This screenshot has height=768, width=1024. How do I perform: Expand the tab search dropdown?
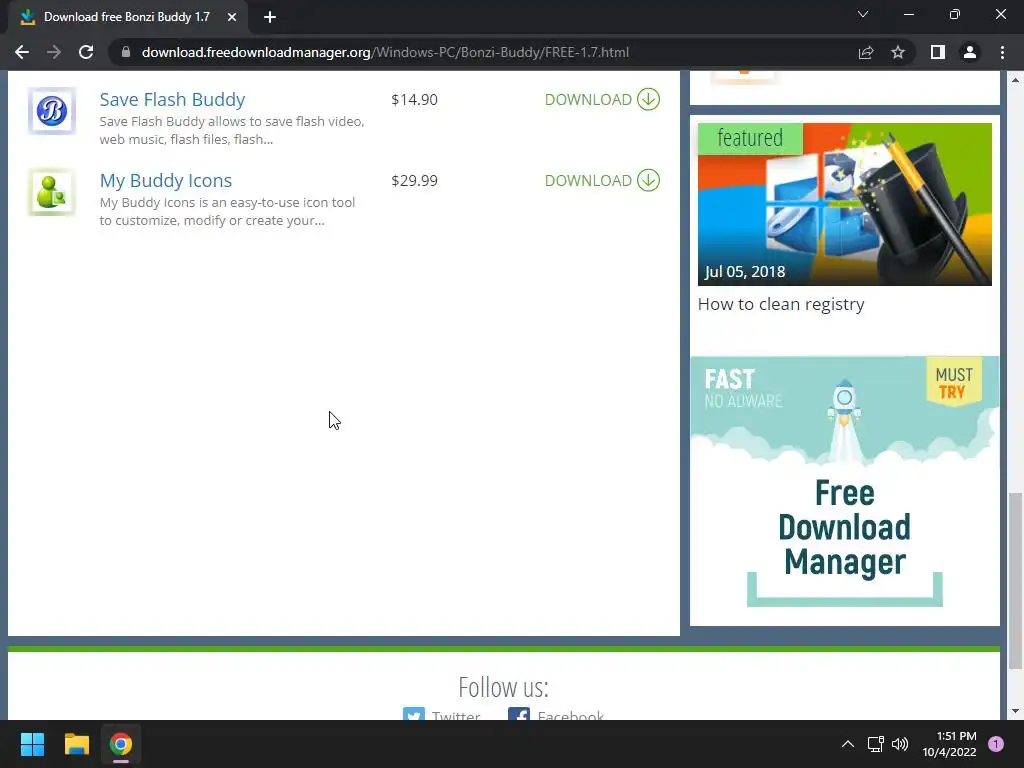pyautogui.click(x=863, y=14)
